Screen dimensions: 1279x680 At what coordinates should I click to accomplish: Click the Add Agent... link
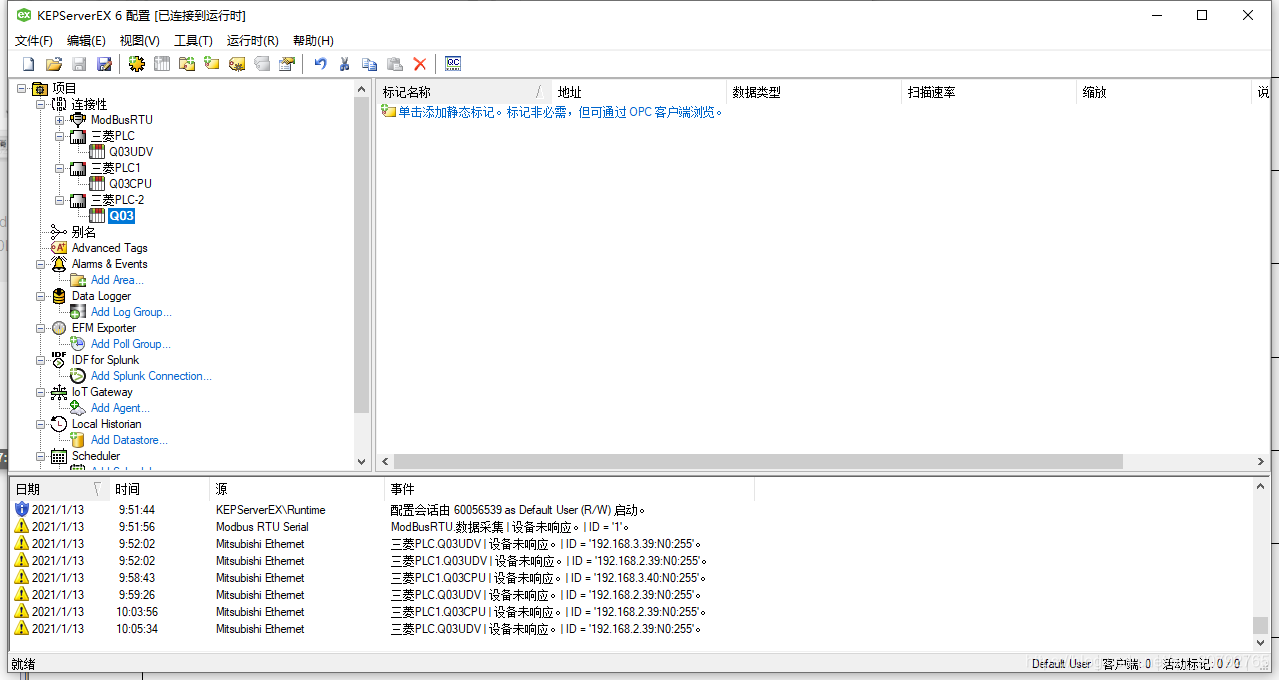pyautogui.click(x=120, y=408)
